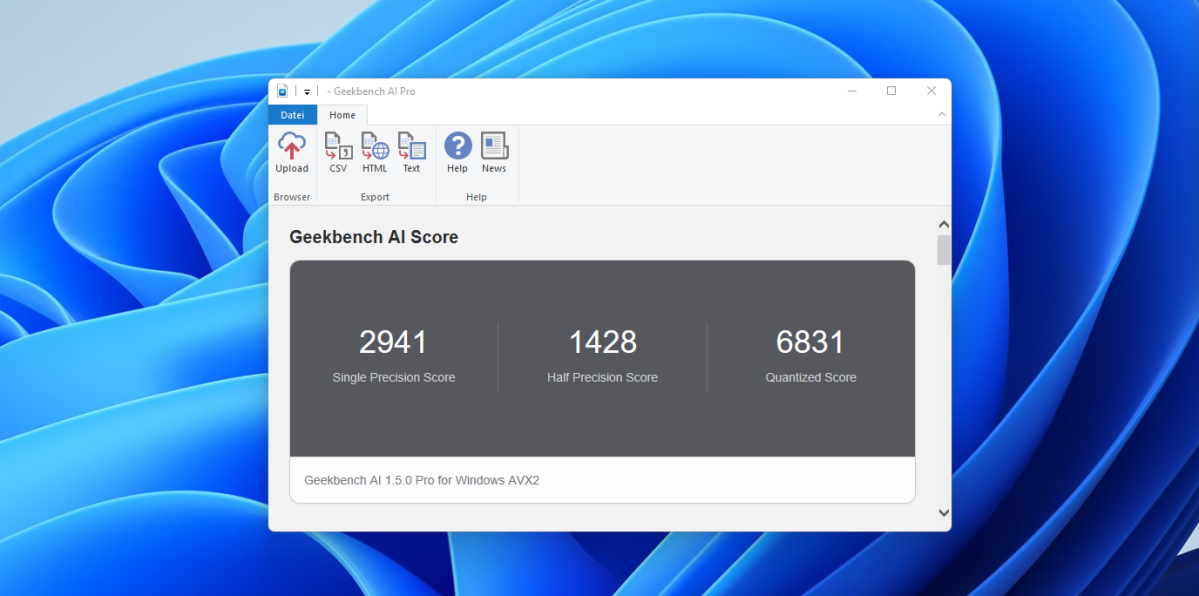Screen dimensions: 1199x596
Task: Expand the Export group options
Action: click(x=375, y=196)
